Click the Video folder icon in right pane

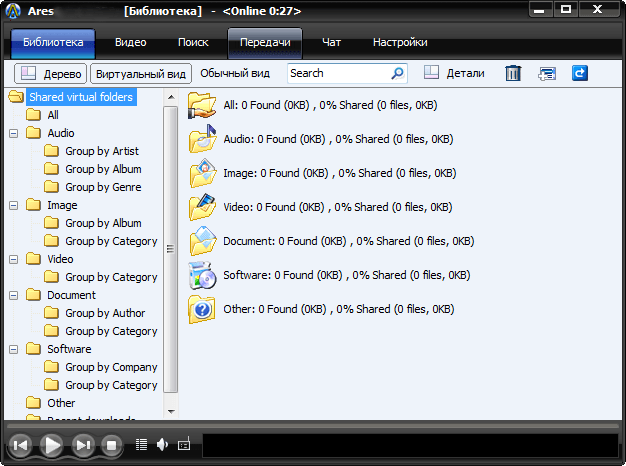[x=202, y=207]
